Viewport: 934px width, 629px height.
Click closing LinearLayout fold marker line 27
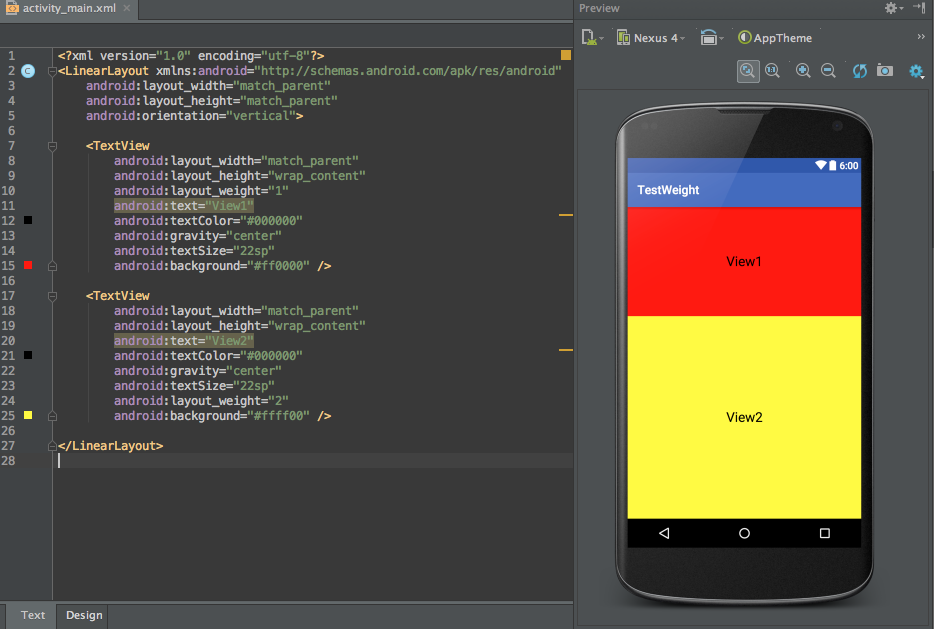pyautogui.click(x=52, y=446)
